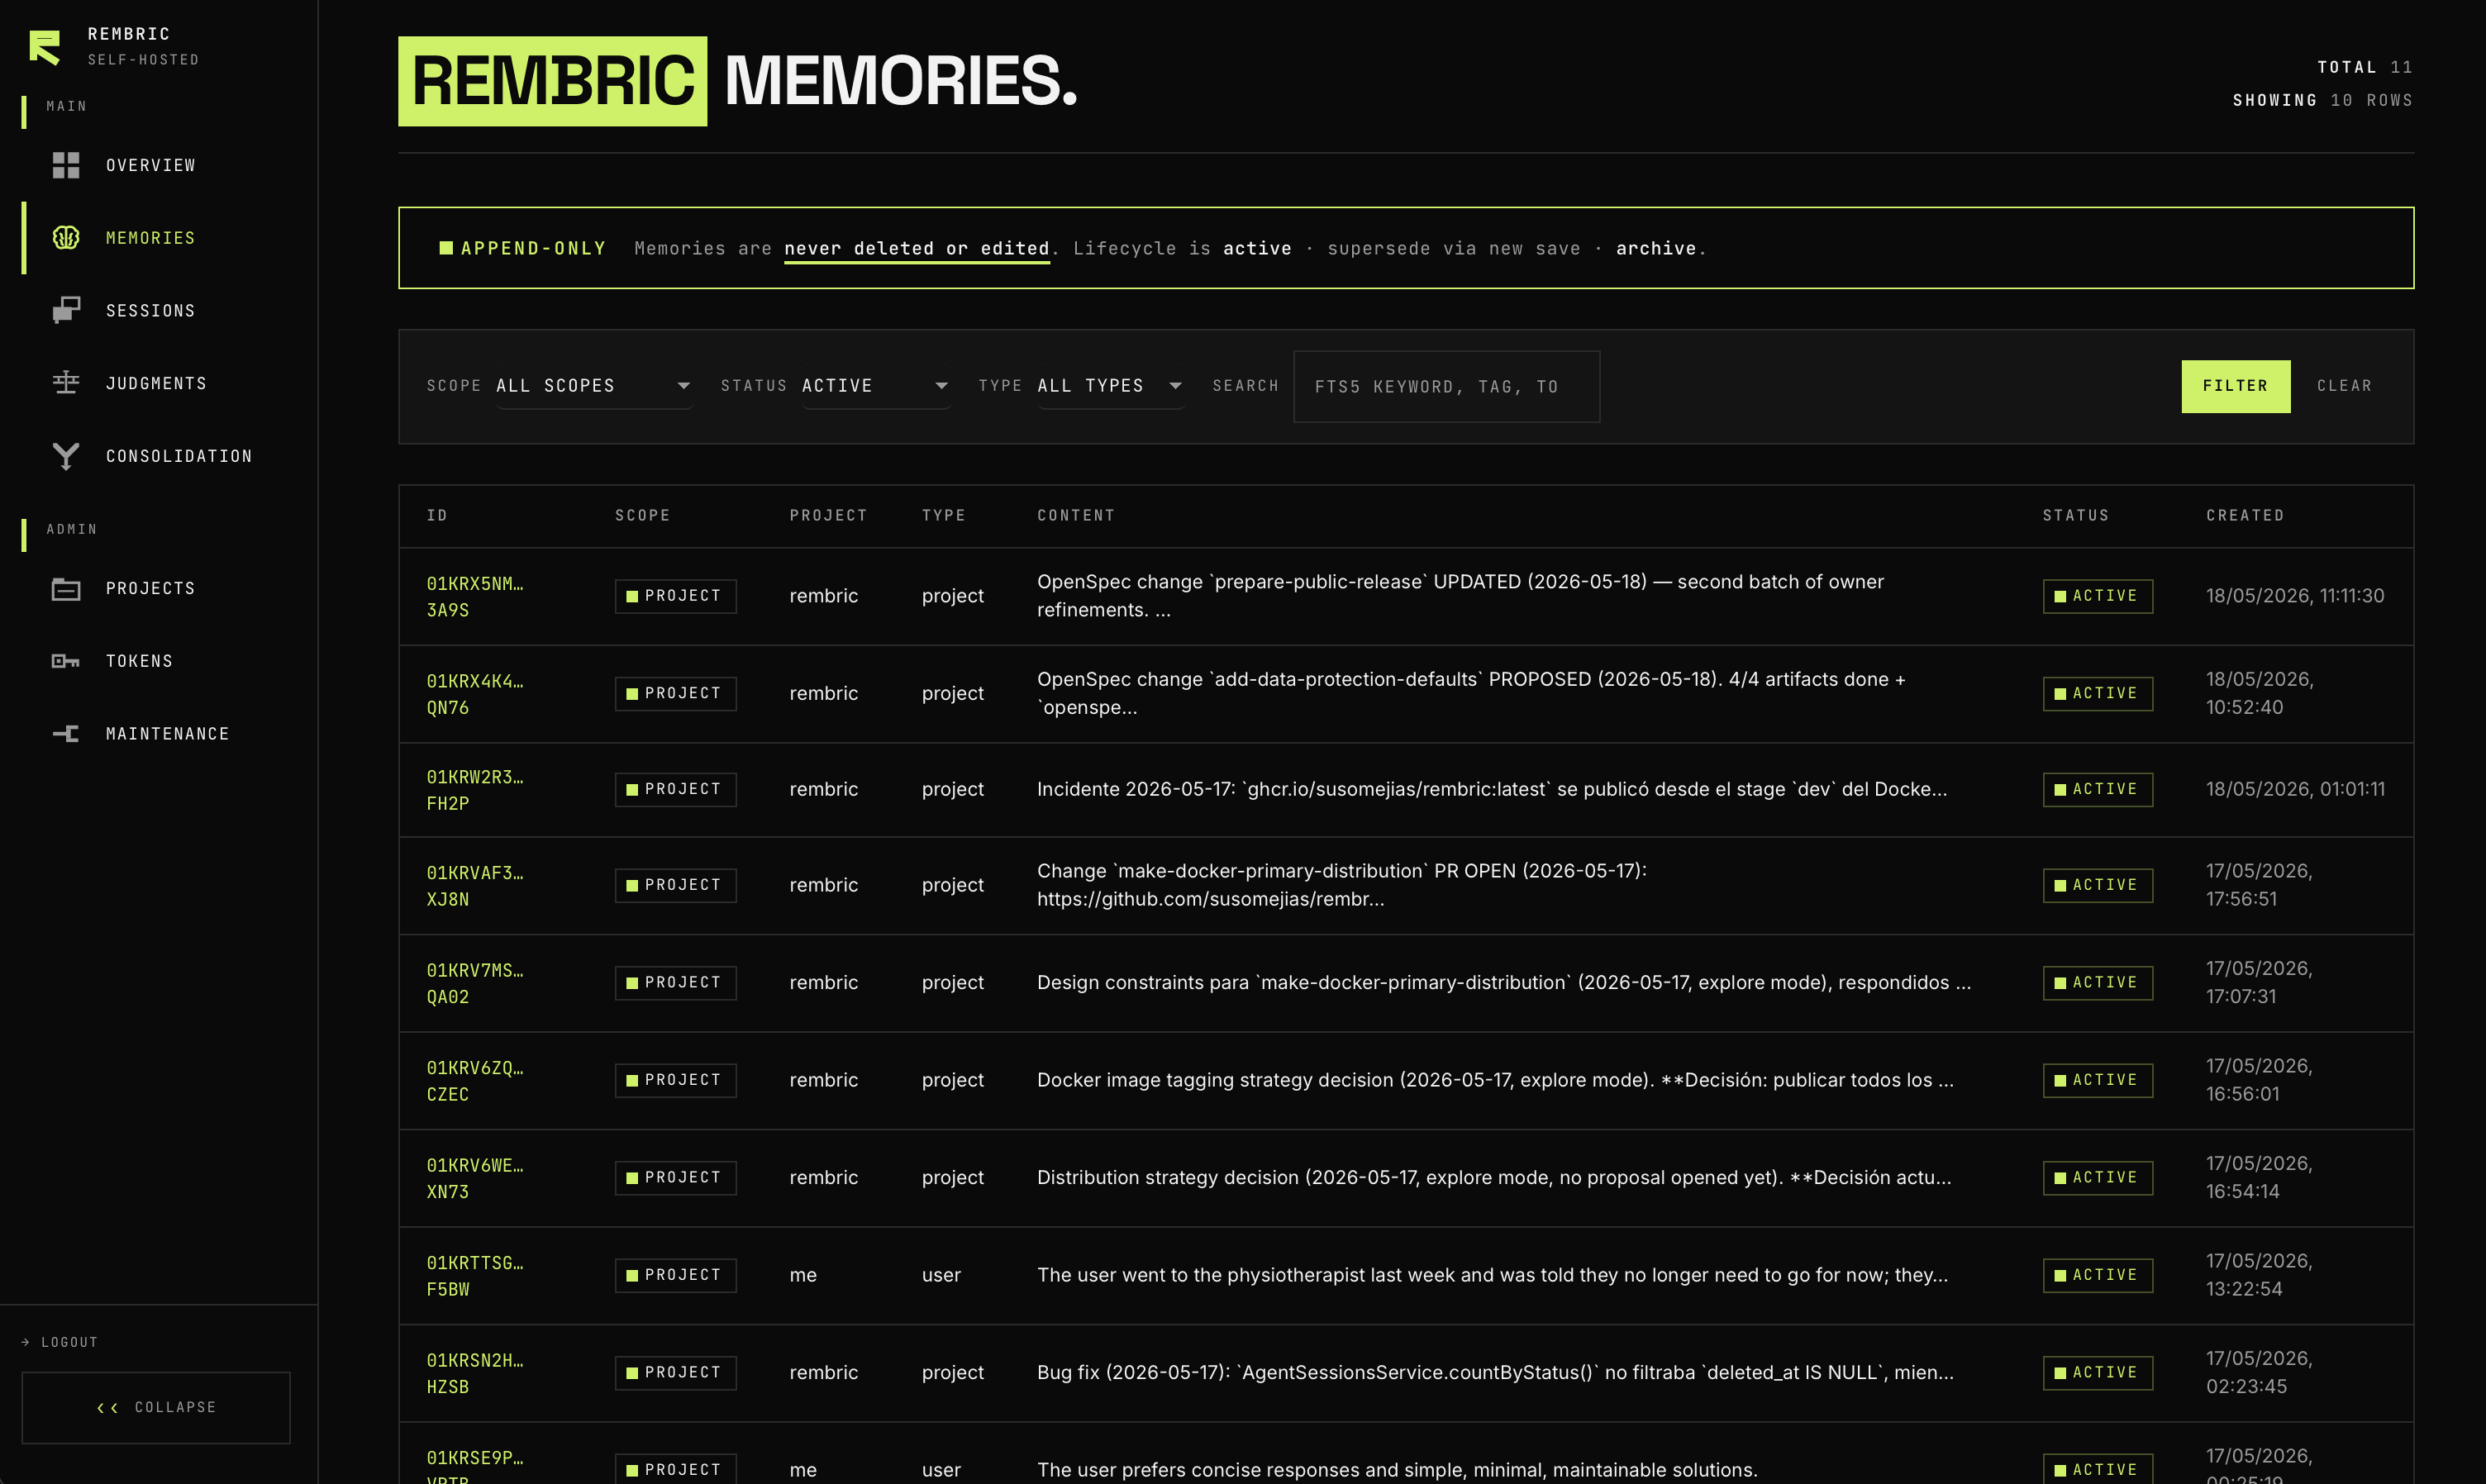
Task: Click ACTIVE status badge in 01KRTTSG row
Action: point(2097,1276)
